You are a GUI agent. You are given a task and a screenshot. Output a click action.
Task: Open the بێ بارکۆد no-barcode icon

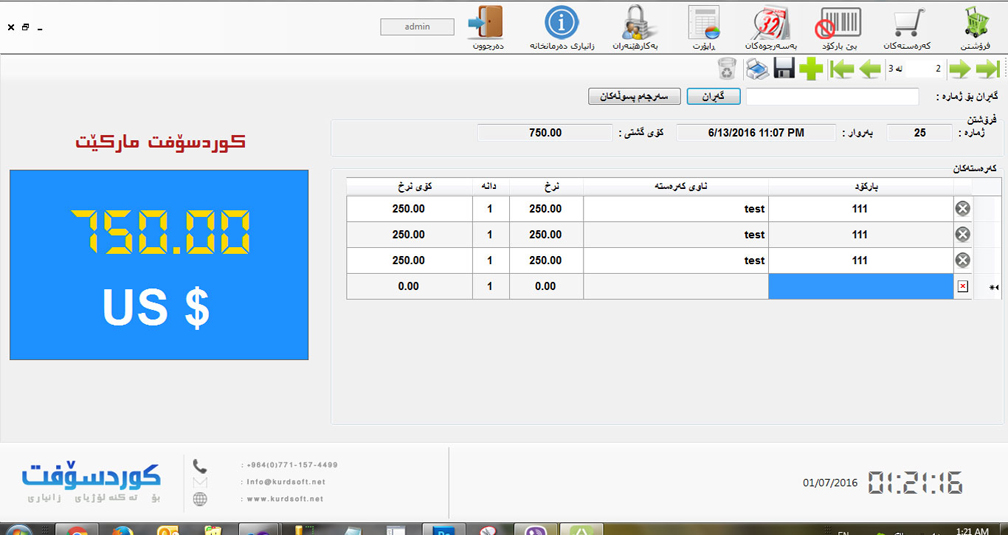[x=838, y=23]
